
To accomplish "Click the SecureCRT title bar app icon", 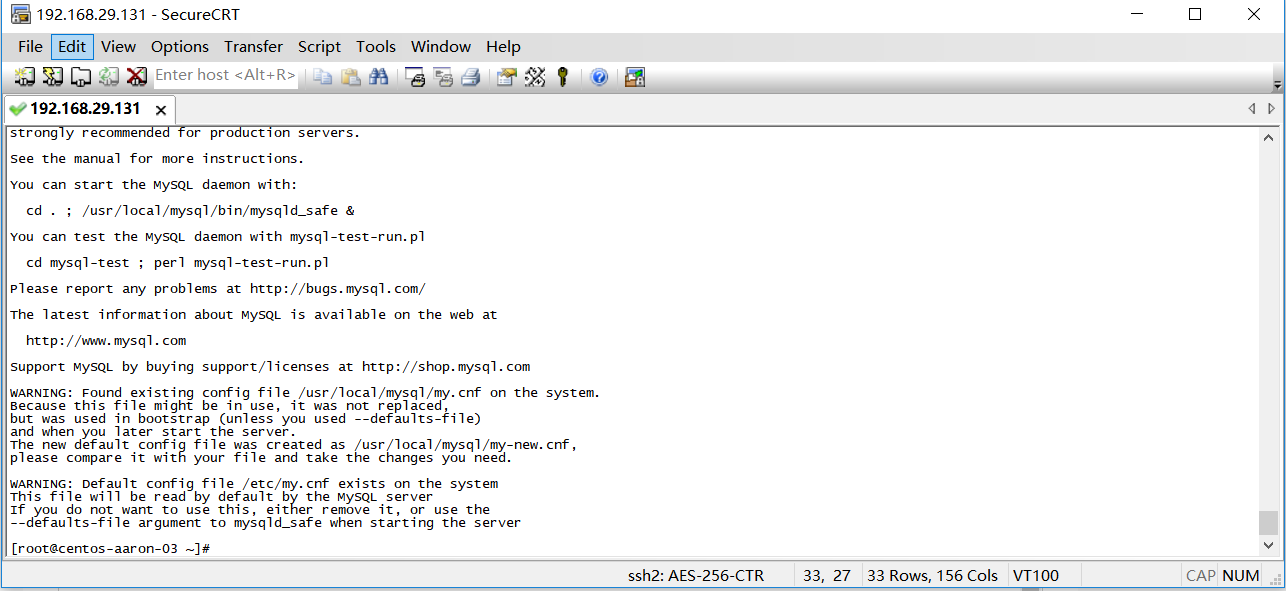I will (20, 14).
